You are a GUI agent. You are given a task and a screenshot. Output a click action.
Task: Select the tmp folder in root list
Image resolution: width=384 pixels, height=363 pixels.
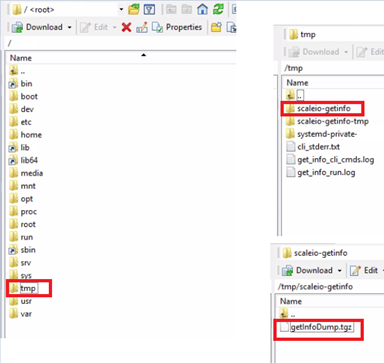point(23,288)
